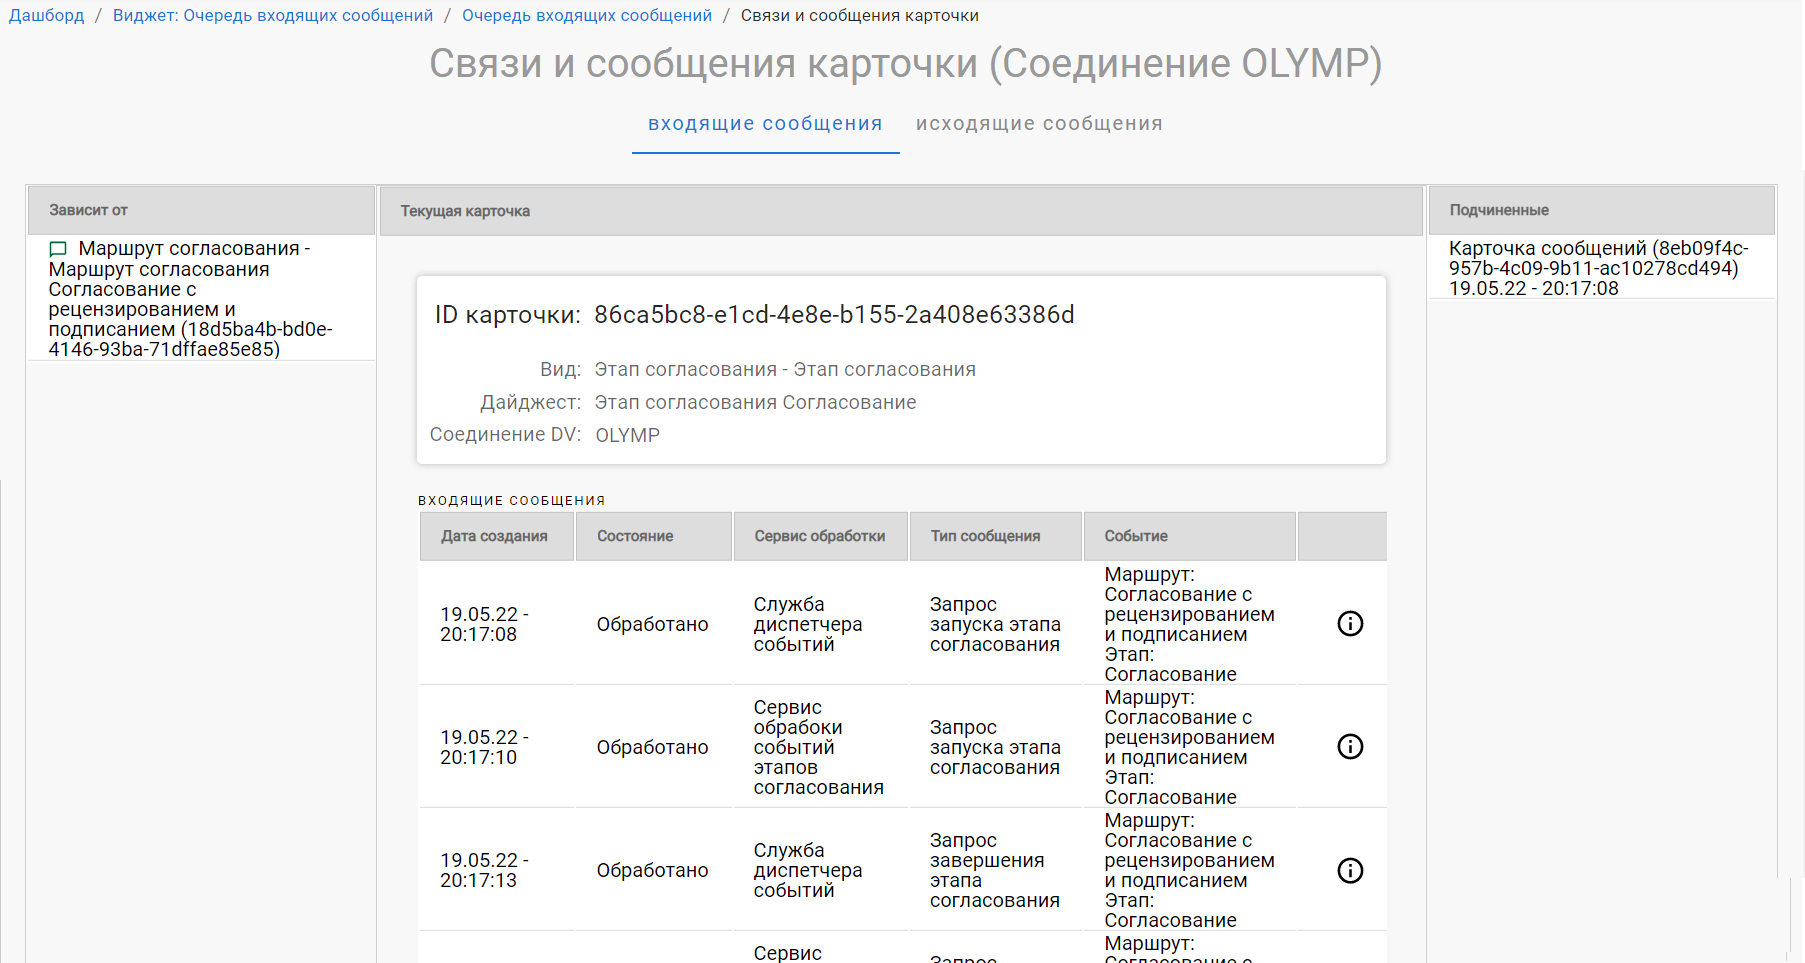Image resolution: width=1805 pixels, height=963 pixels.
Task: Open Виджет: Очередь входящих сообщений breadcrumb link
Action: [x=273, y=15]
